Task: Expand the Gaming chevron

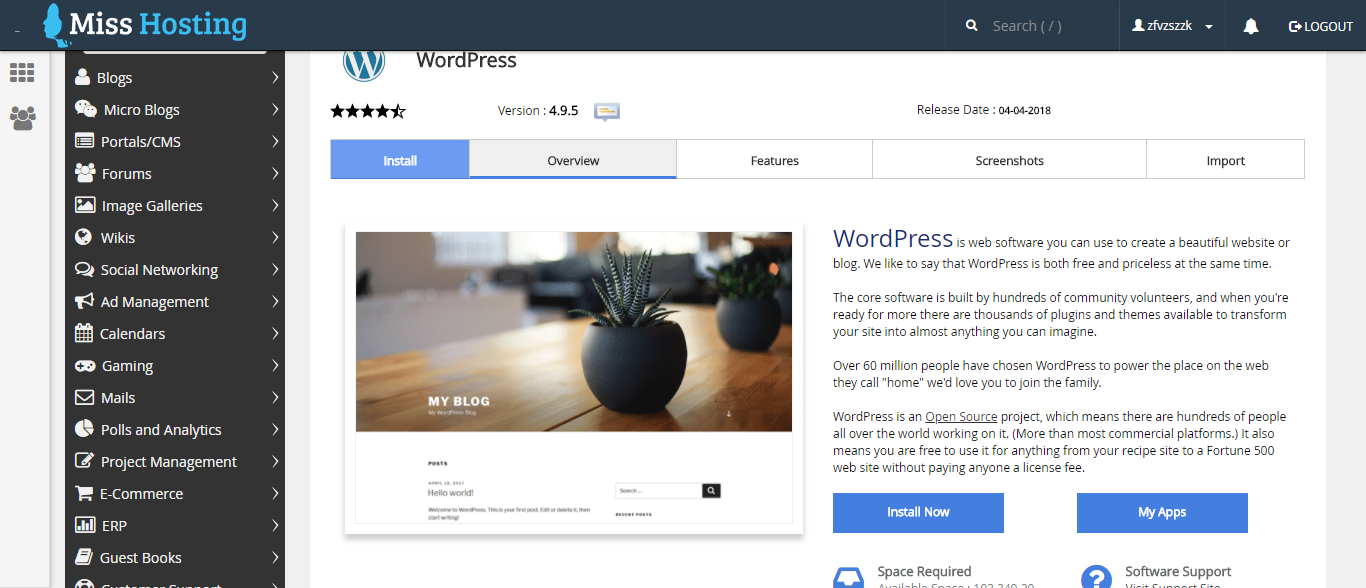Action: pos(275,365)
